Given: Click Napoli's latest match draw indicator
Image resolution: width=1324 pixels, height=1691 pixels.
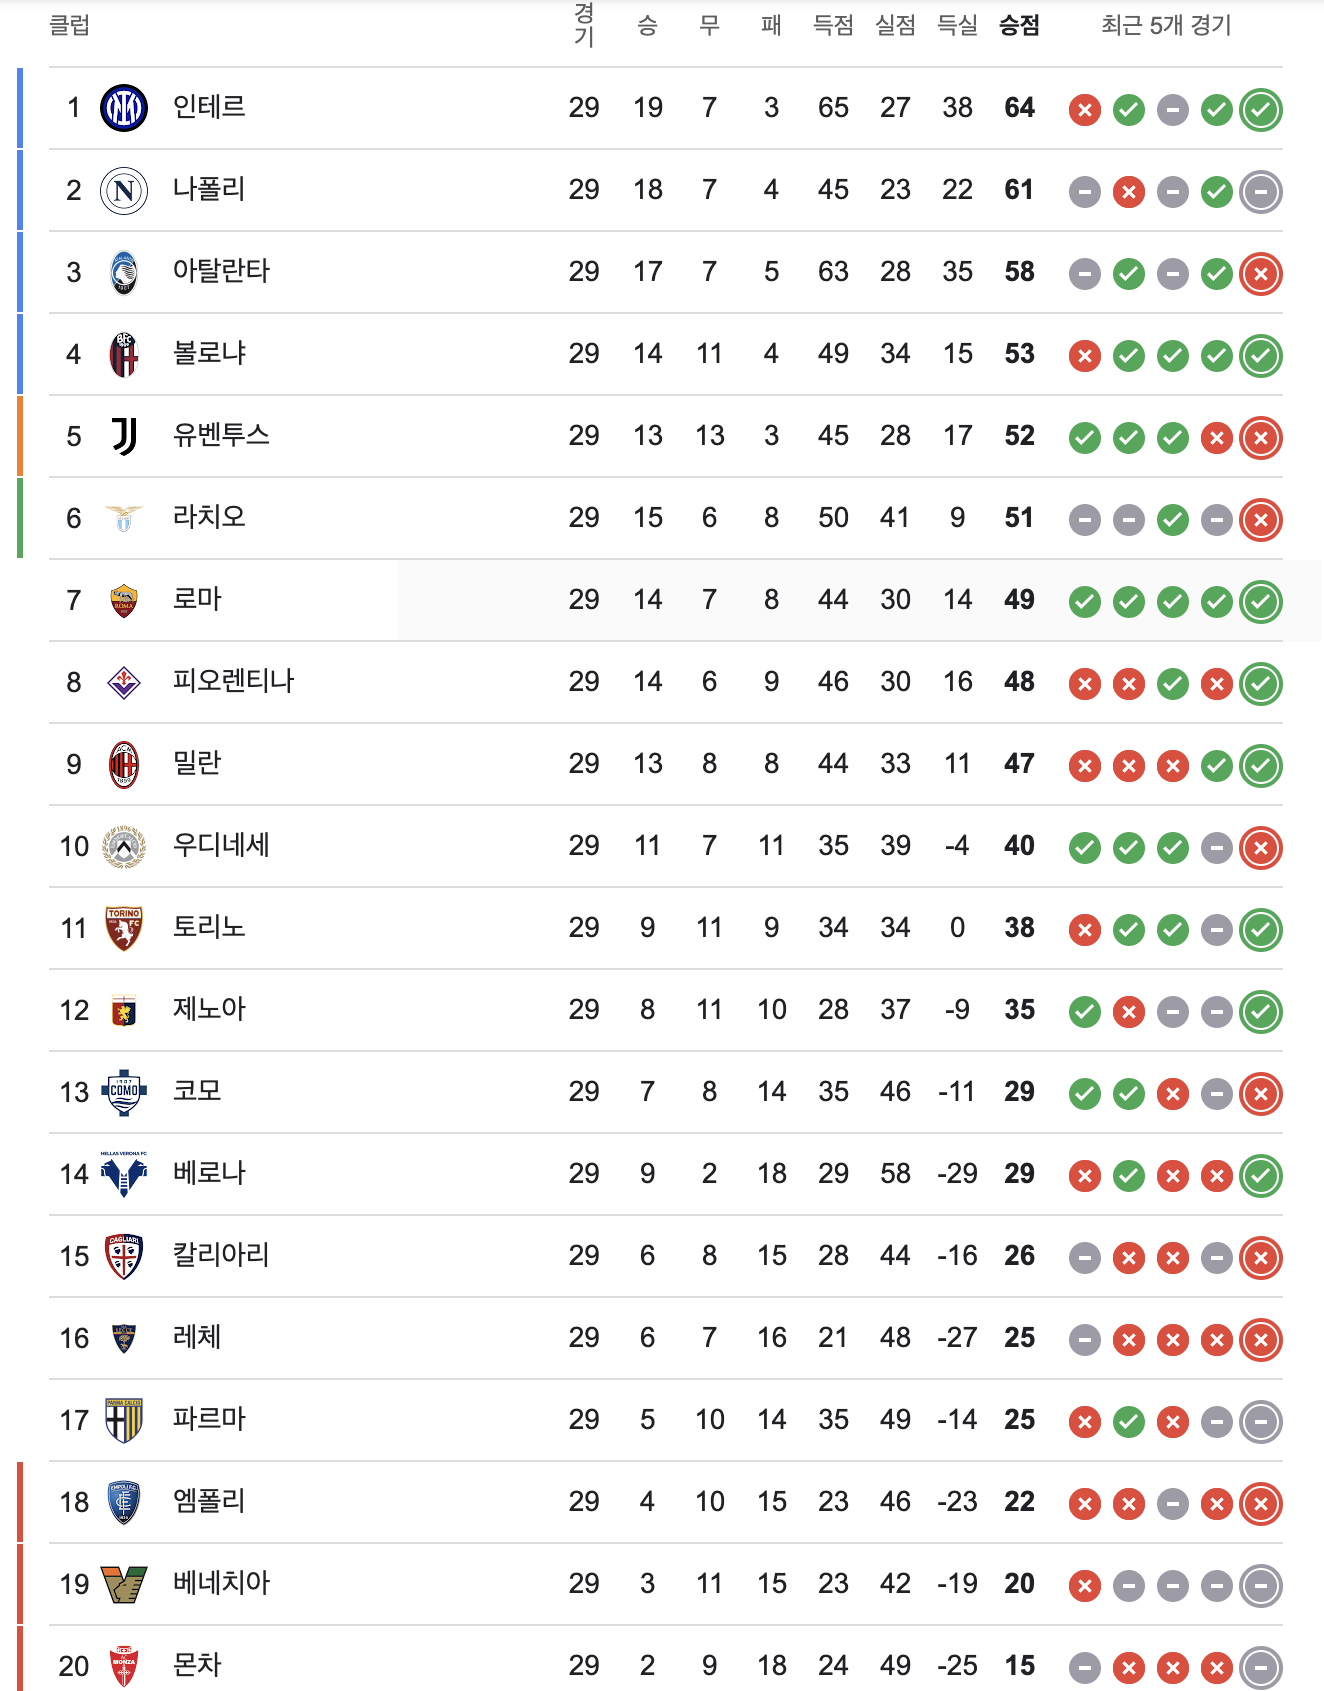Looking at the screenshot, I should click(x=1261, y=191).
